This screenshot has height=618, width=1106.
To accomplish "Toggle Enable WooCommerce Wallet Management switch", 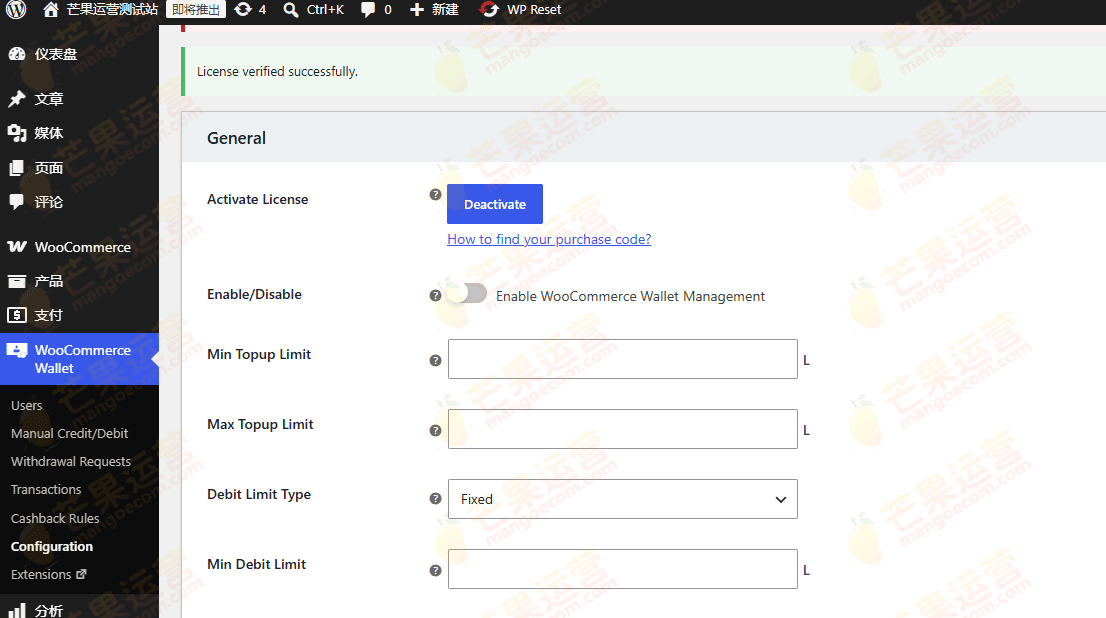I will pyautogui.click(x=467, y=293).
